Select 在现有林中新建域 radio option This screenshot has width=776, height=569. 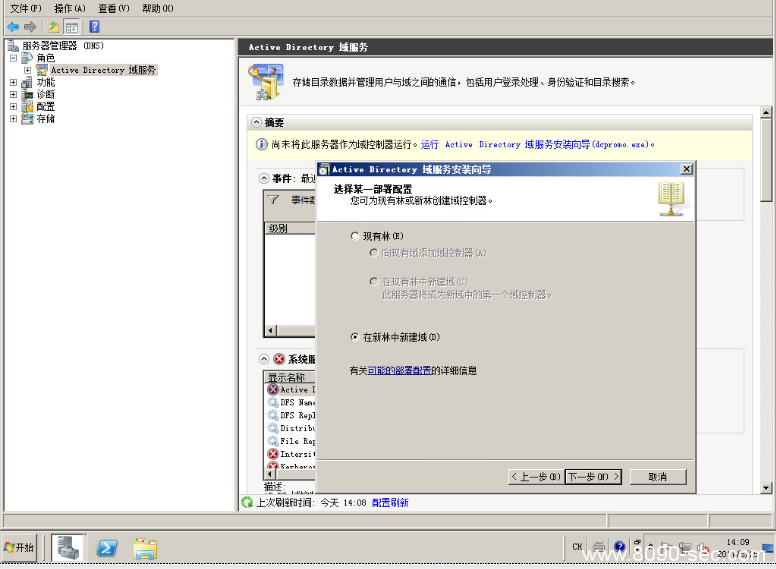pos(374,282)
